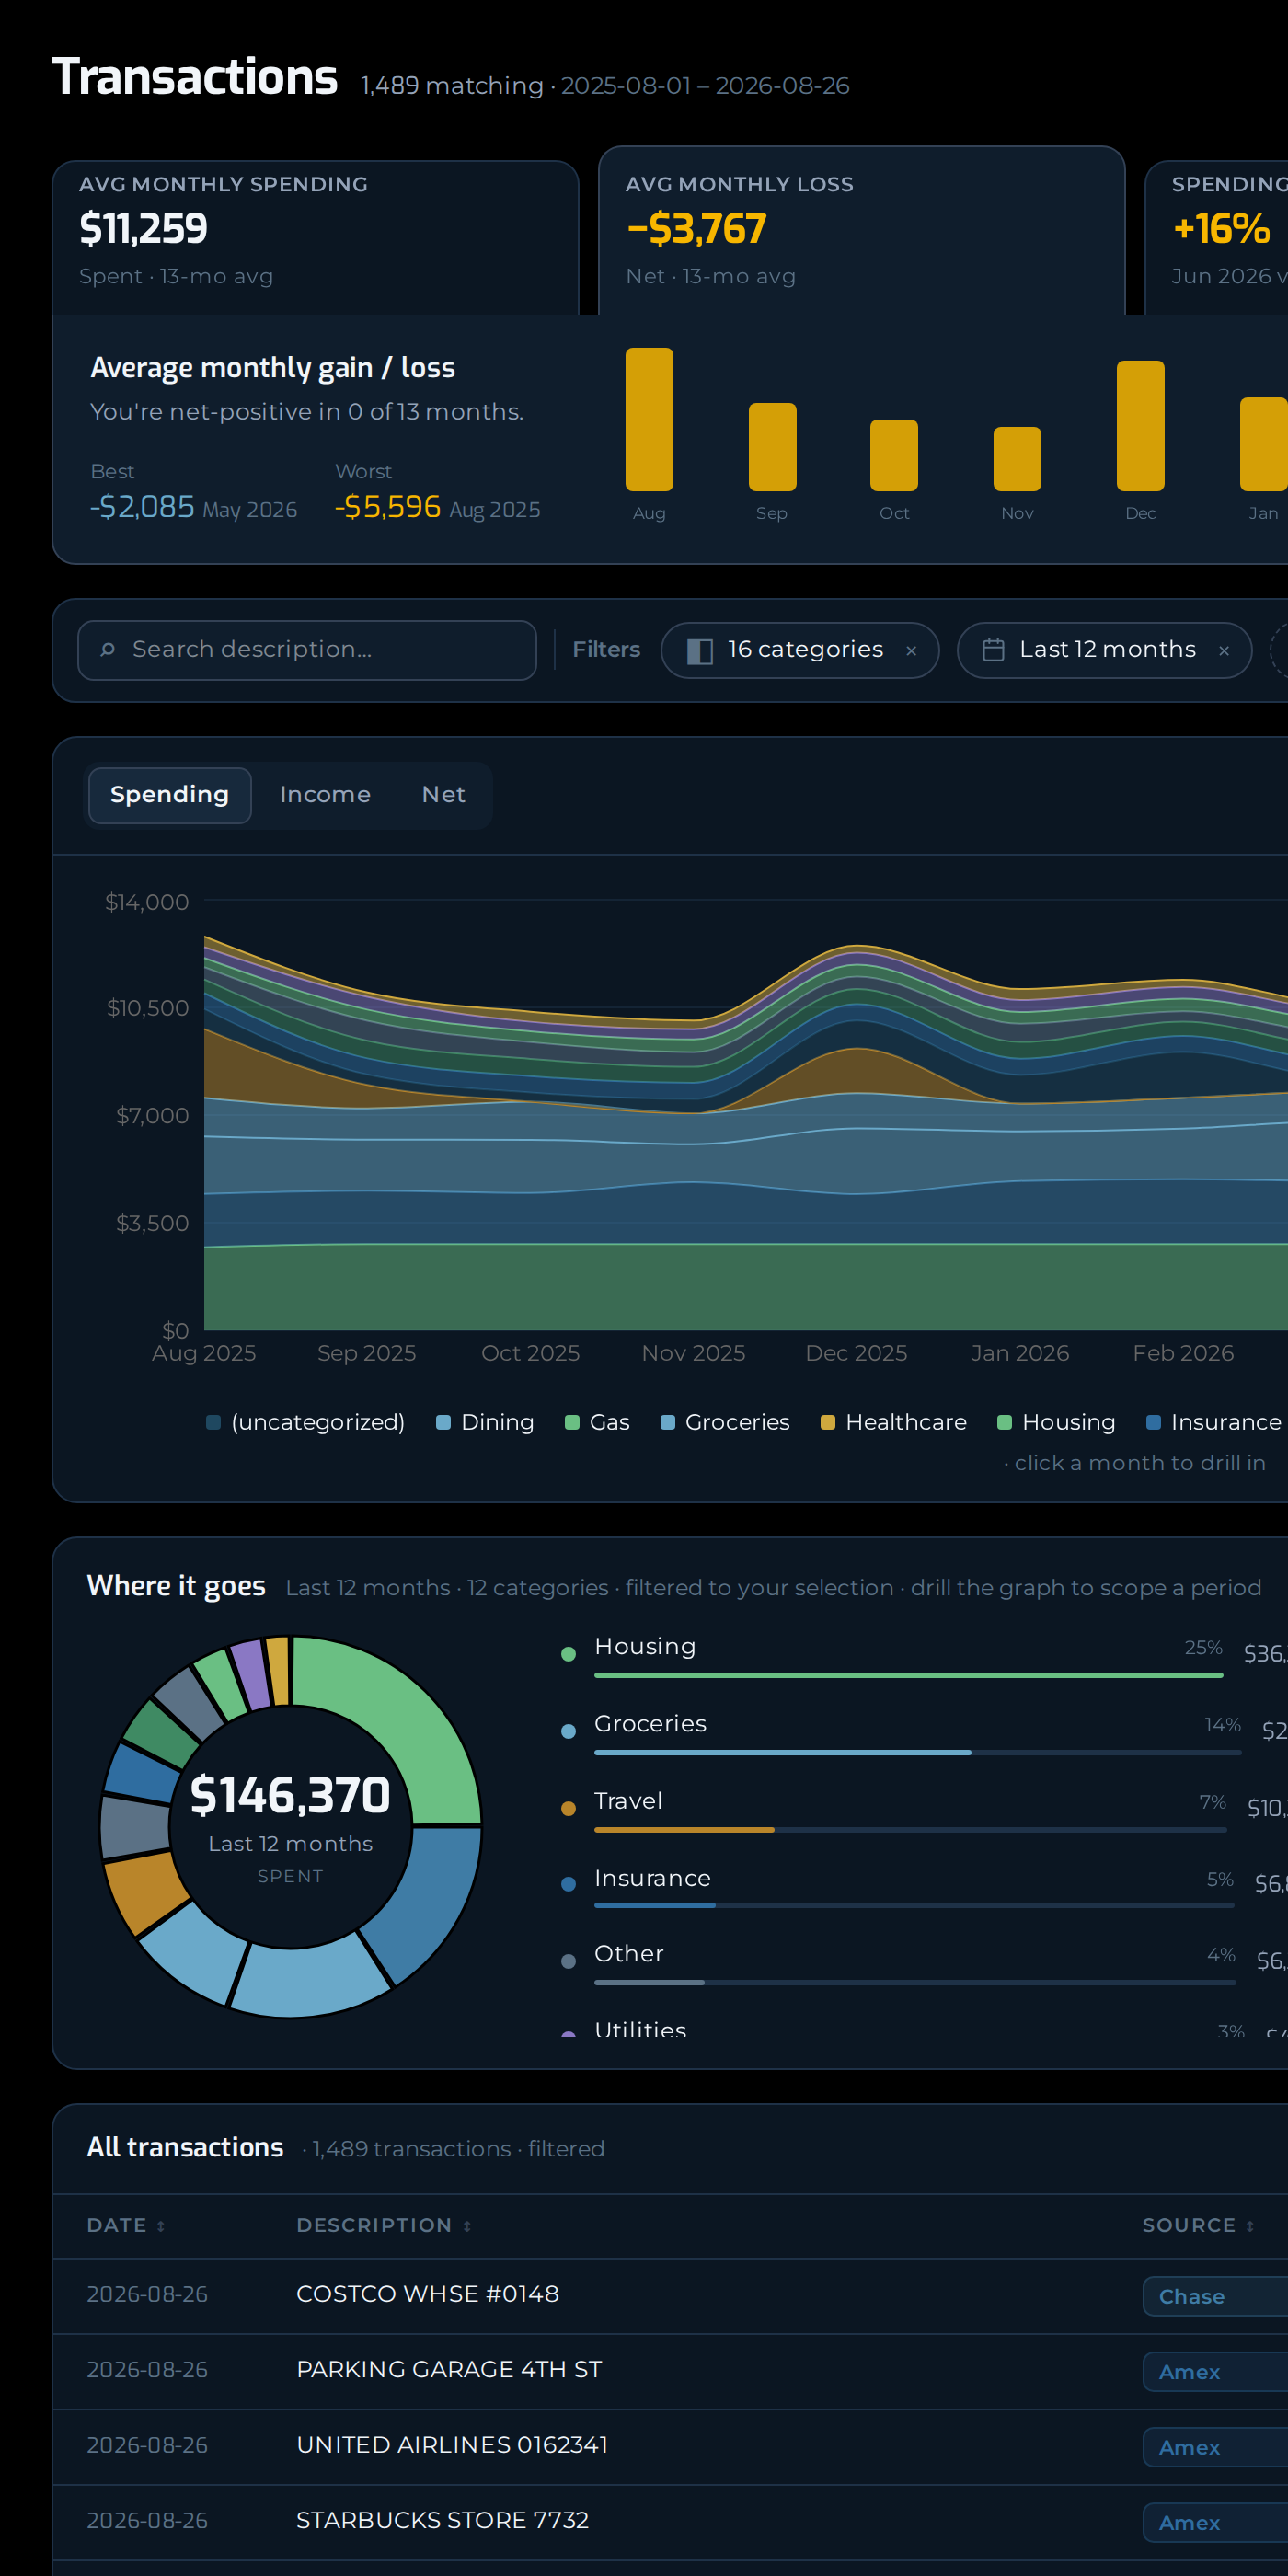1288x2576 pixels.
Task: Click the search magnifier icon
Action: click(x=108, y=650)
